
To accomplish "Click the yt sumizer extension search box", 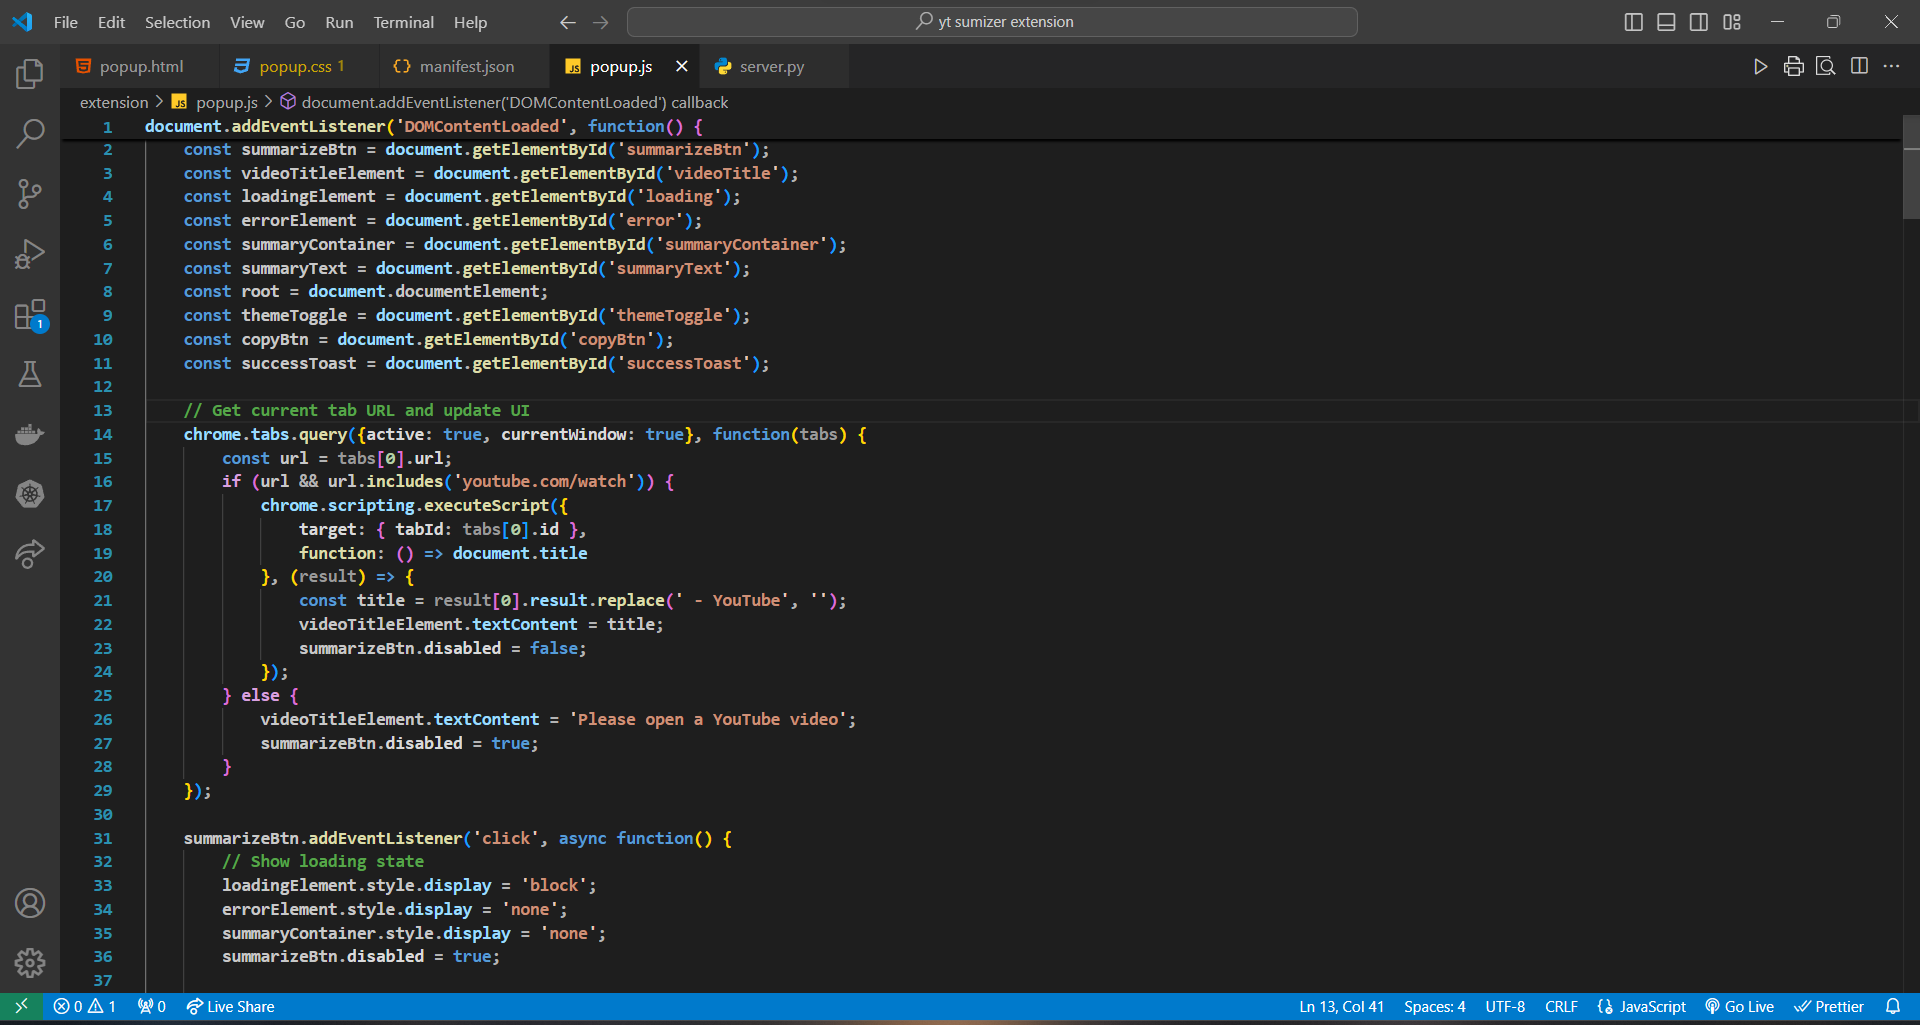I will point(992,22).
